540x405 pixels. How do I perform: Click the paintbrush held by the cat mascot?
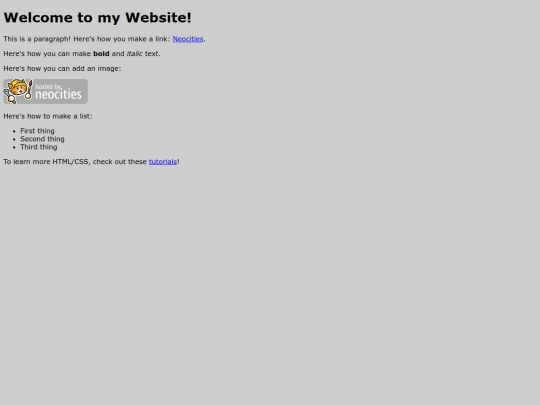coord(29,90)
